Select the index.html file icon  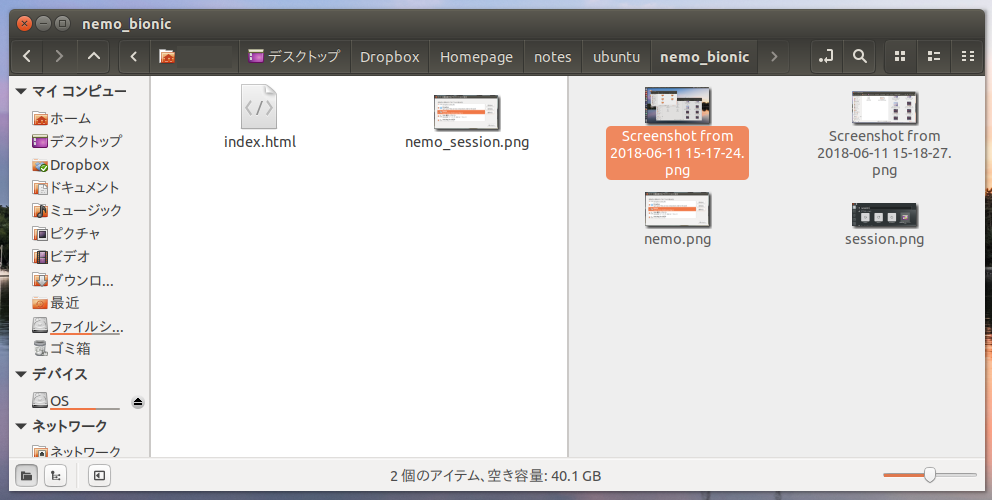(x=259, y=107)
